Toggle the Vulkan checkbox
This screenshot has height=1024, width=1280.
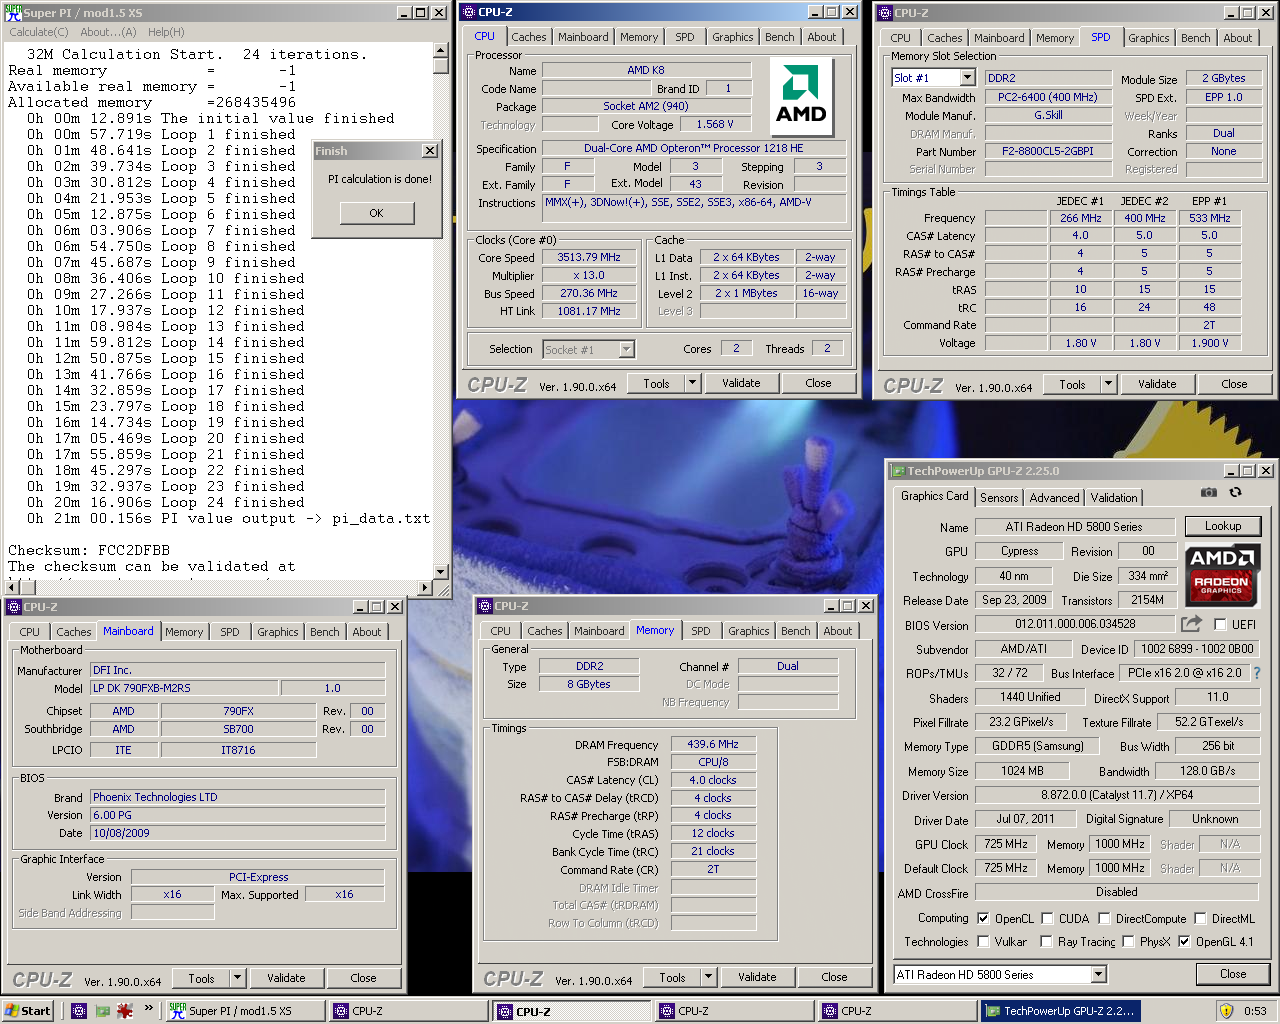983,941
